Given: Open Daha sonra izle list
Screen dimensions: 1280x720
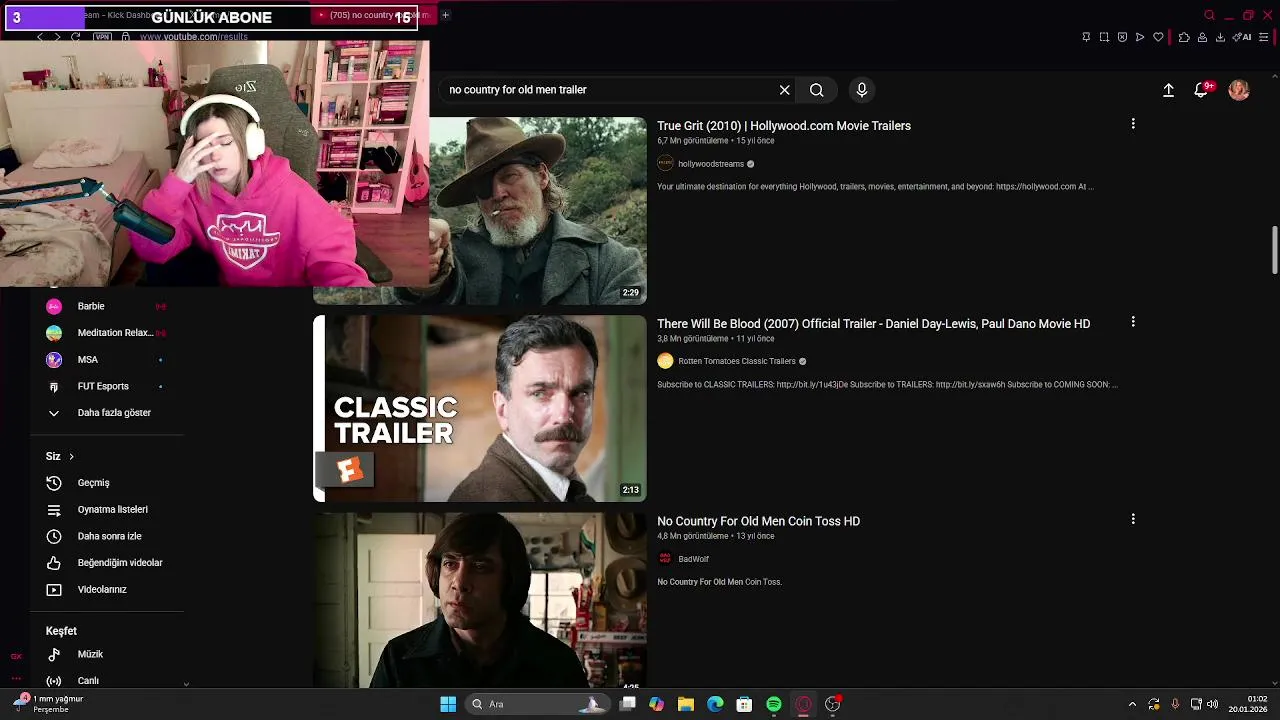Looking at the screenshot, I should point(107,537).
